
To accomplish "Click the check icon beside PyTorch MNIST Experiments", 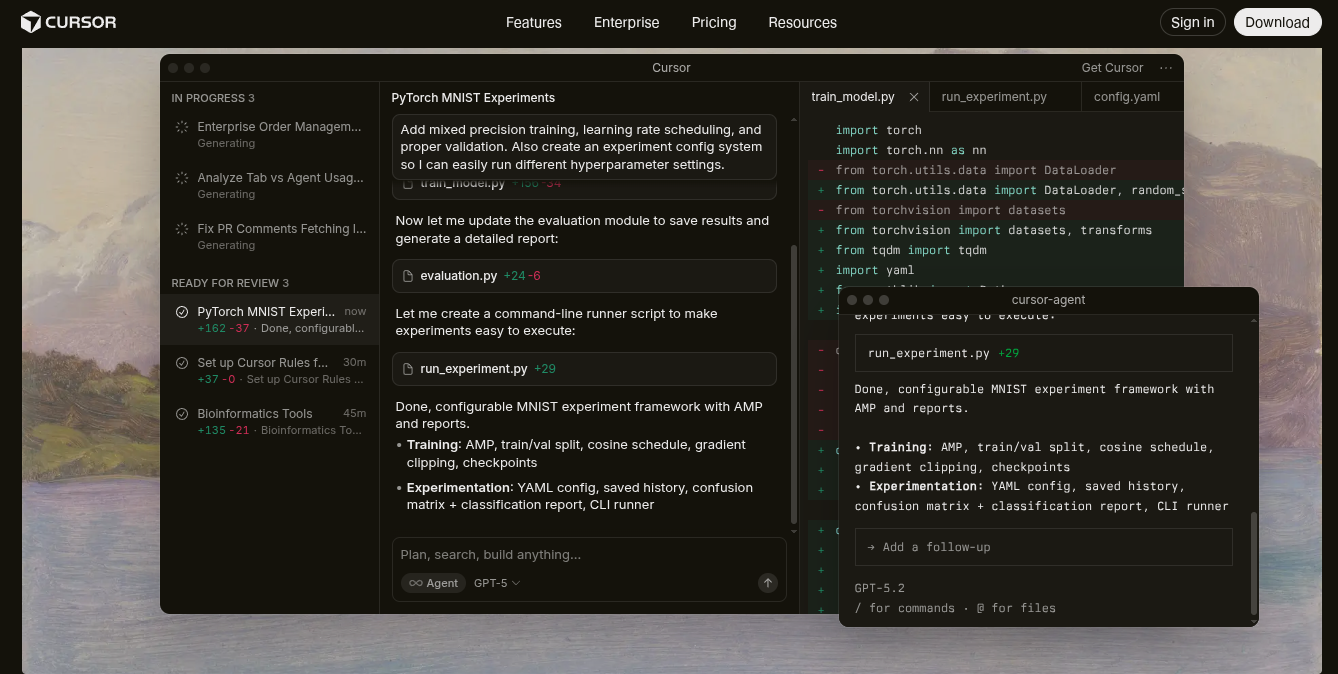I will click(182, 312).
